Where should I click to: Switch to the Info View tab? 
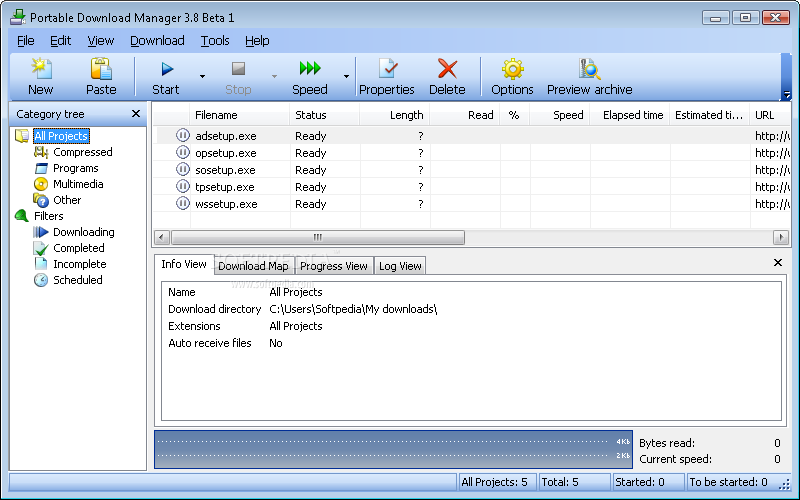pyautogui.click(x=184, y=264)
